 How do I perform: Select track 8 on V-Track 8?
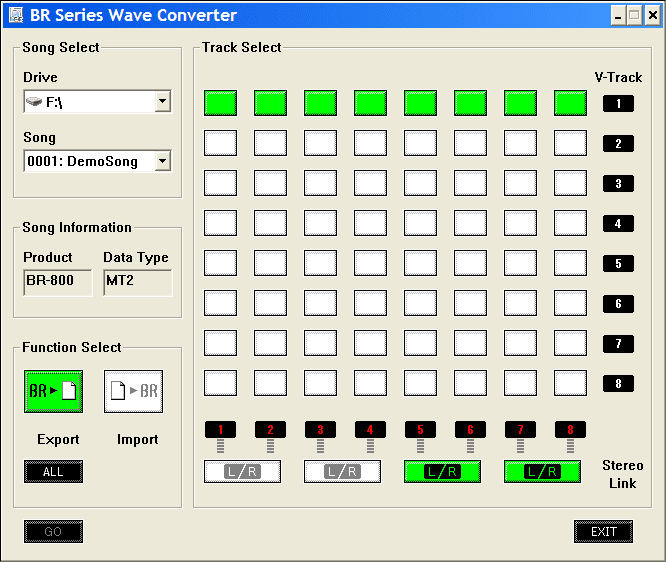[570, 383]
